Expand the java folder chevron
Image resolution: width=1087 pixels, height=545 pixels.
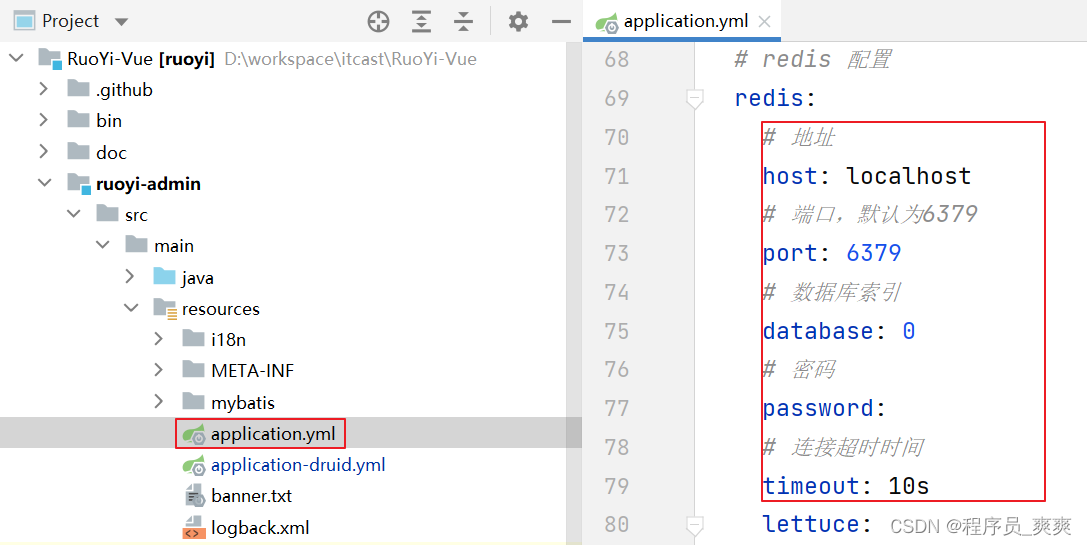pos(130,277)
